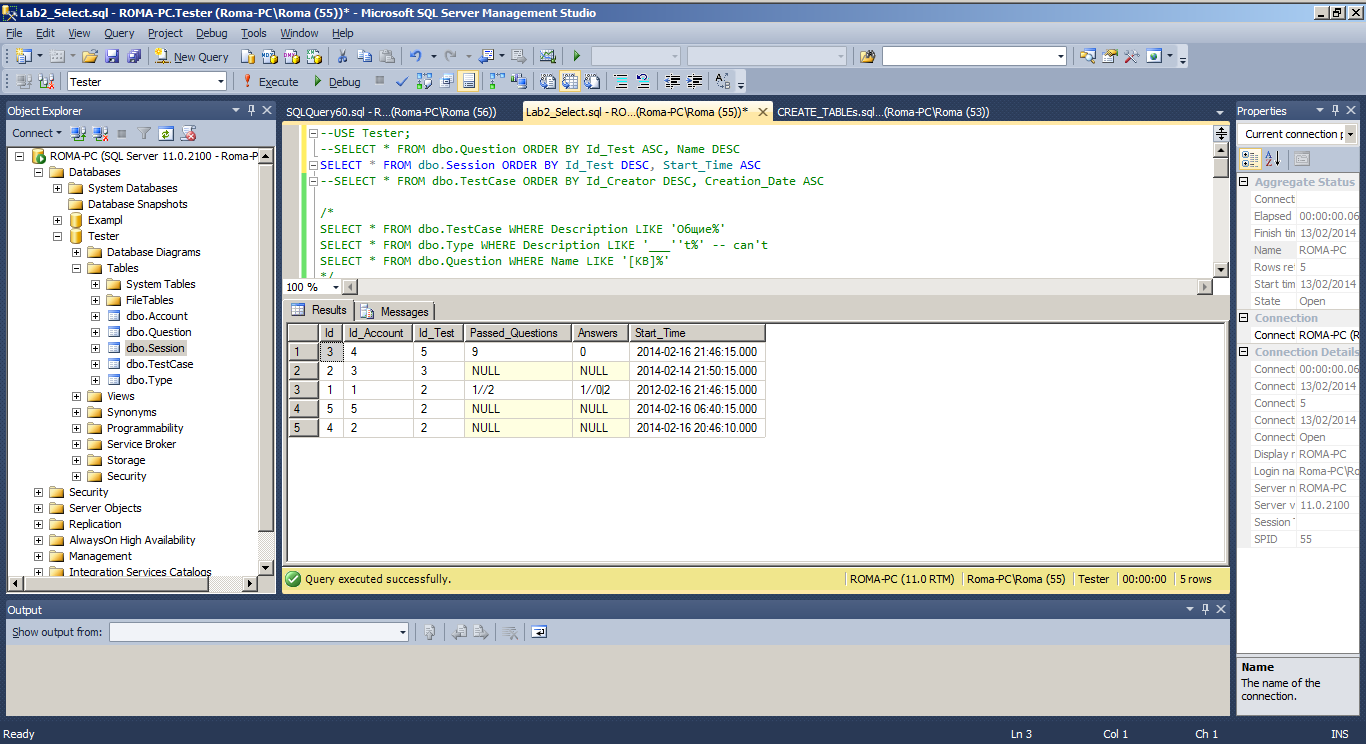Sort Properties alphabetically with A-Z icon
The image size is (1366, 744).
1272,158
